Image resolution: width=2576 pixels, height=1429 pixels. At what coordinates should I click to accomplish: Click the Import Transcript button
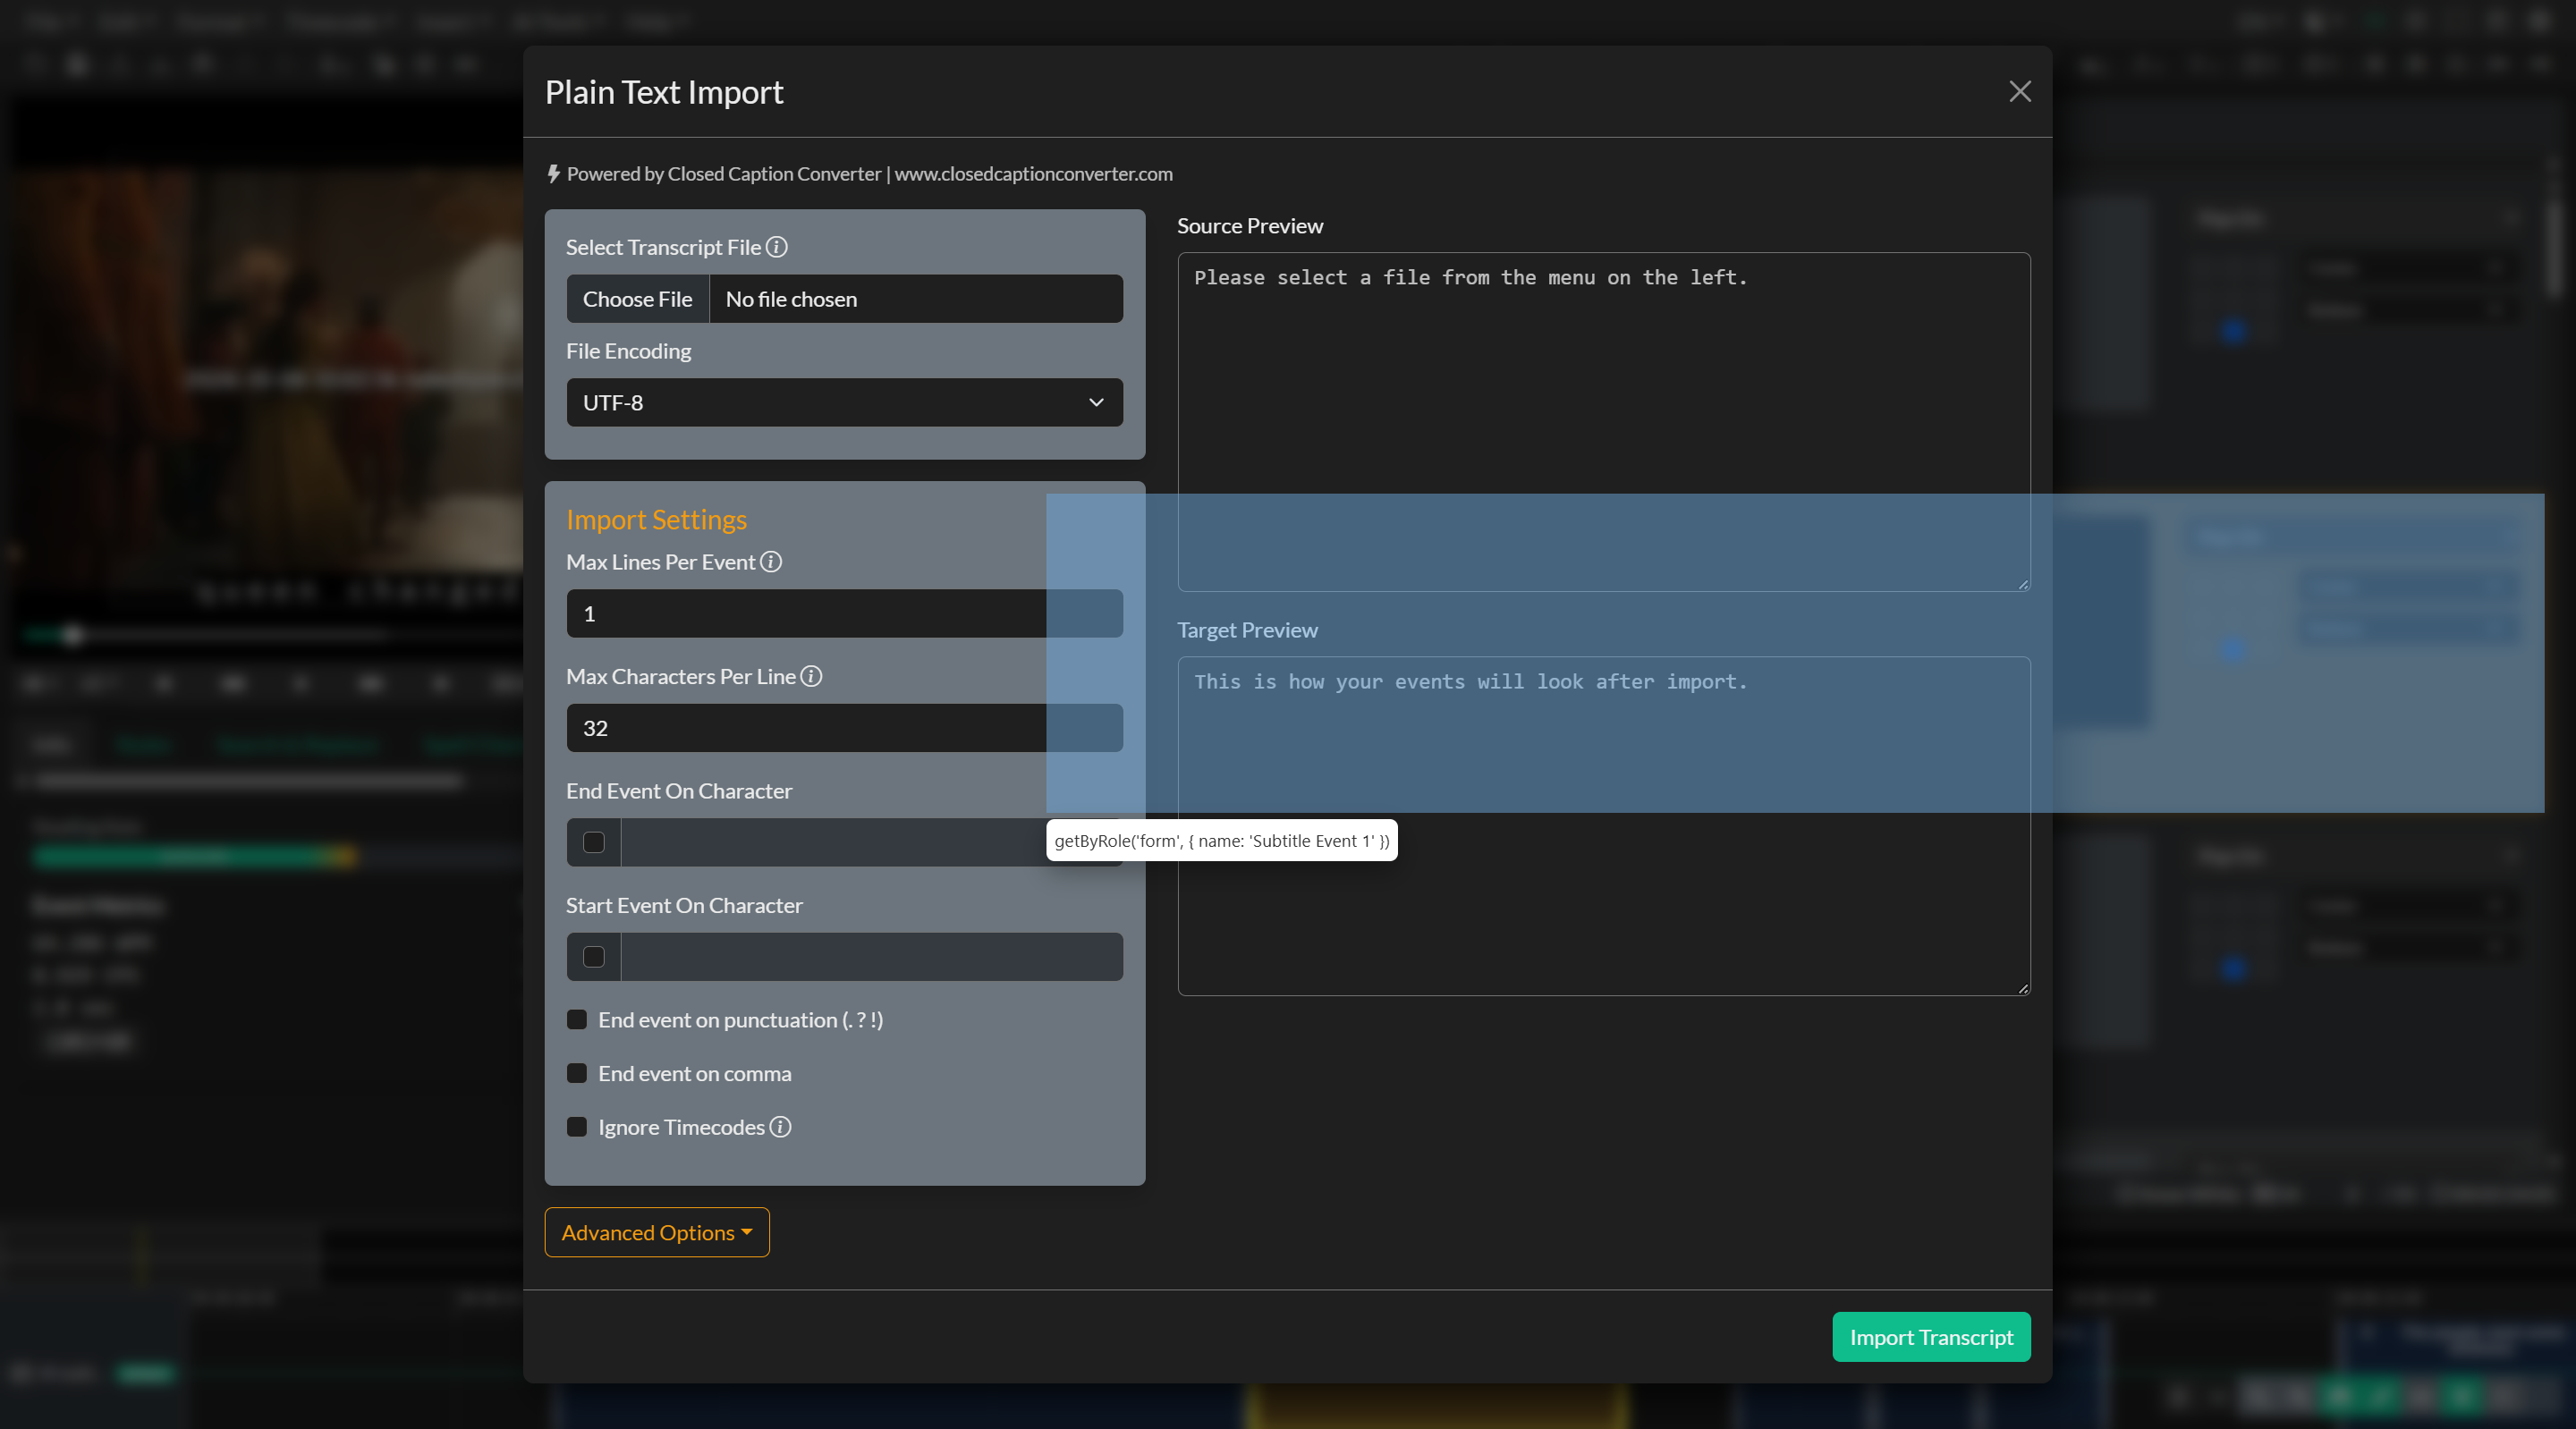pyautogui.click(x=1930, y=1336)
